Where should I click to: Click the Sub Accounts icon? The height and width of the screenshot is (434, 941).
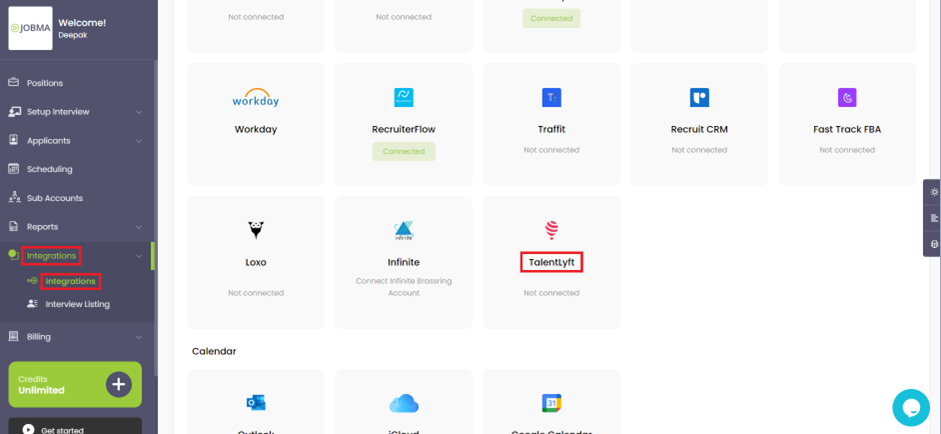pos(13,197)
